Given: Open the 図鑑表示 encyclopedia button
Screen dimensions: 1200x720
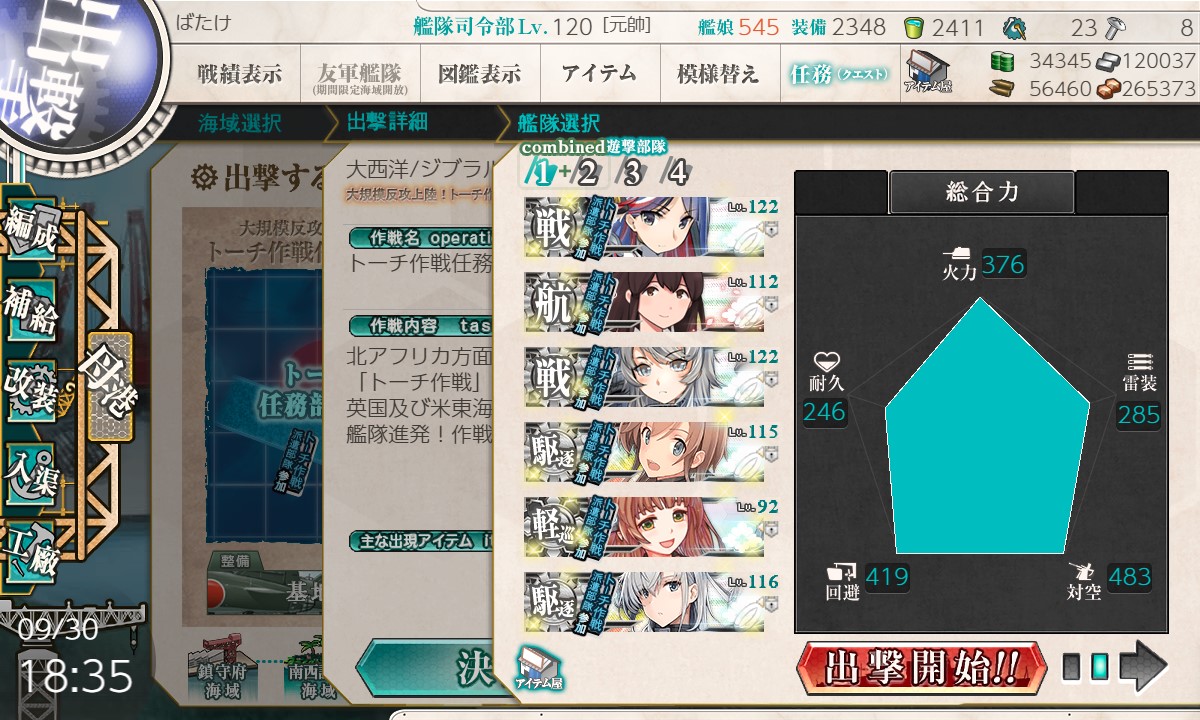Looking at the screenshot, I should (480, 73).
